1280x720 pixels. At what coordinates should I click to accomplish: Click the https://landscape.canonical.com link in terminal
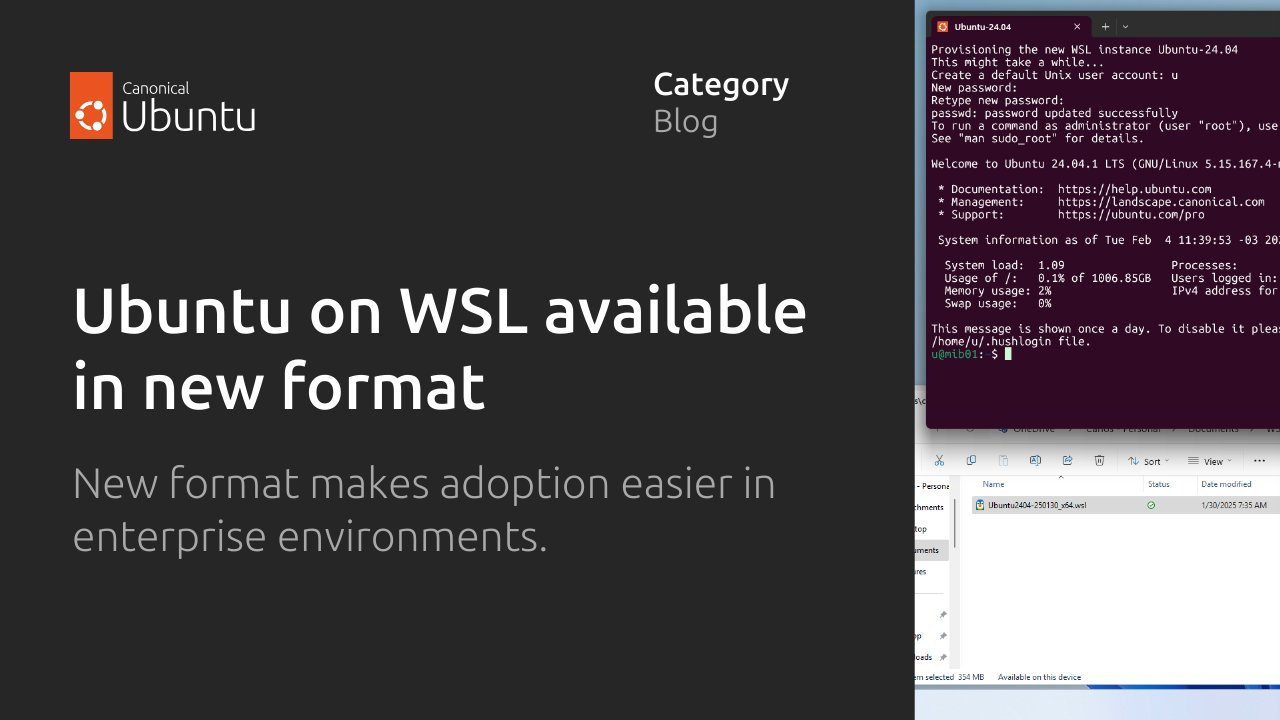coord(1161,202)
